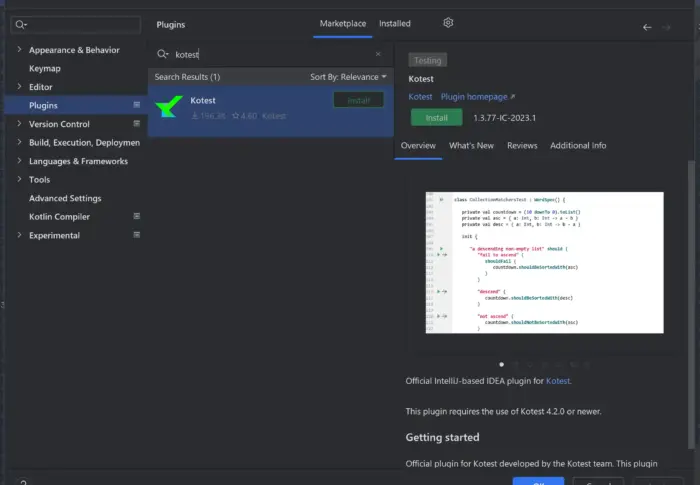The image size is (700, 485).
Task: Click the settings search magnifier icon
Action: coord(21,25)
